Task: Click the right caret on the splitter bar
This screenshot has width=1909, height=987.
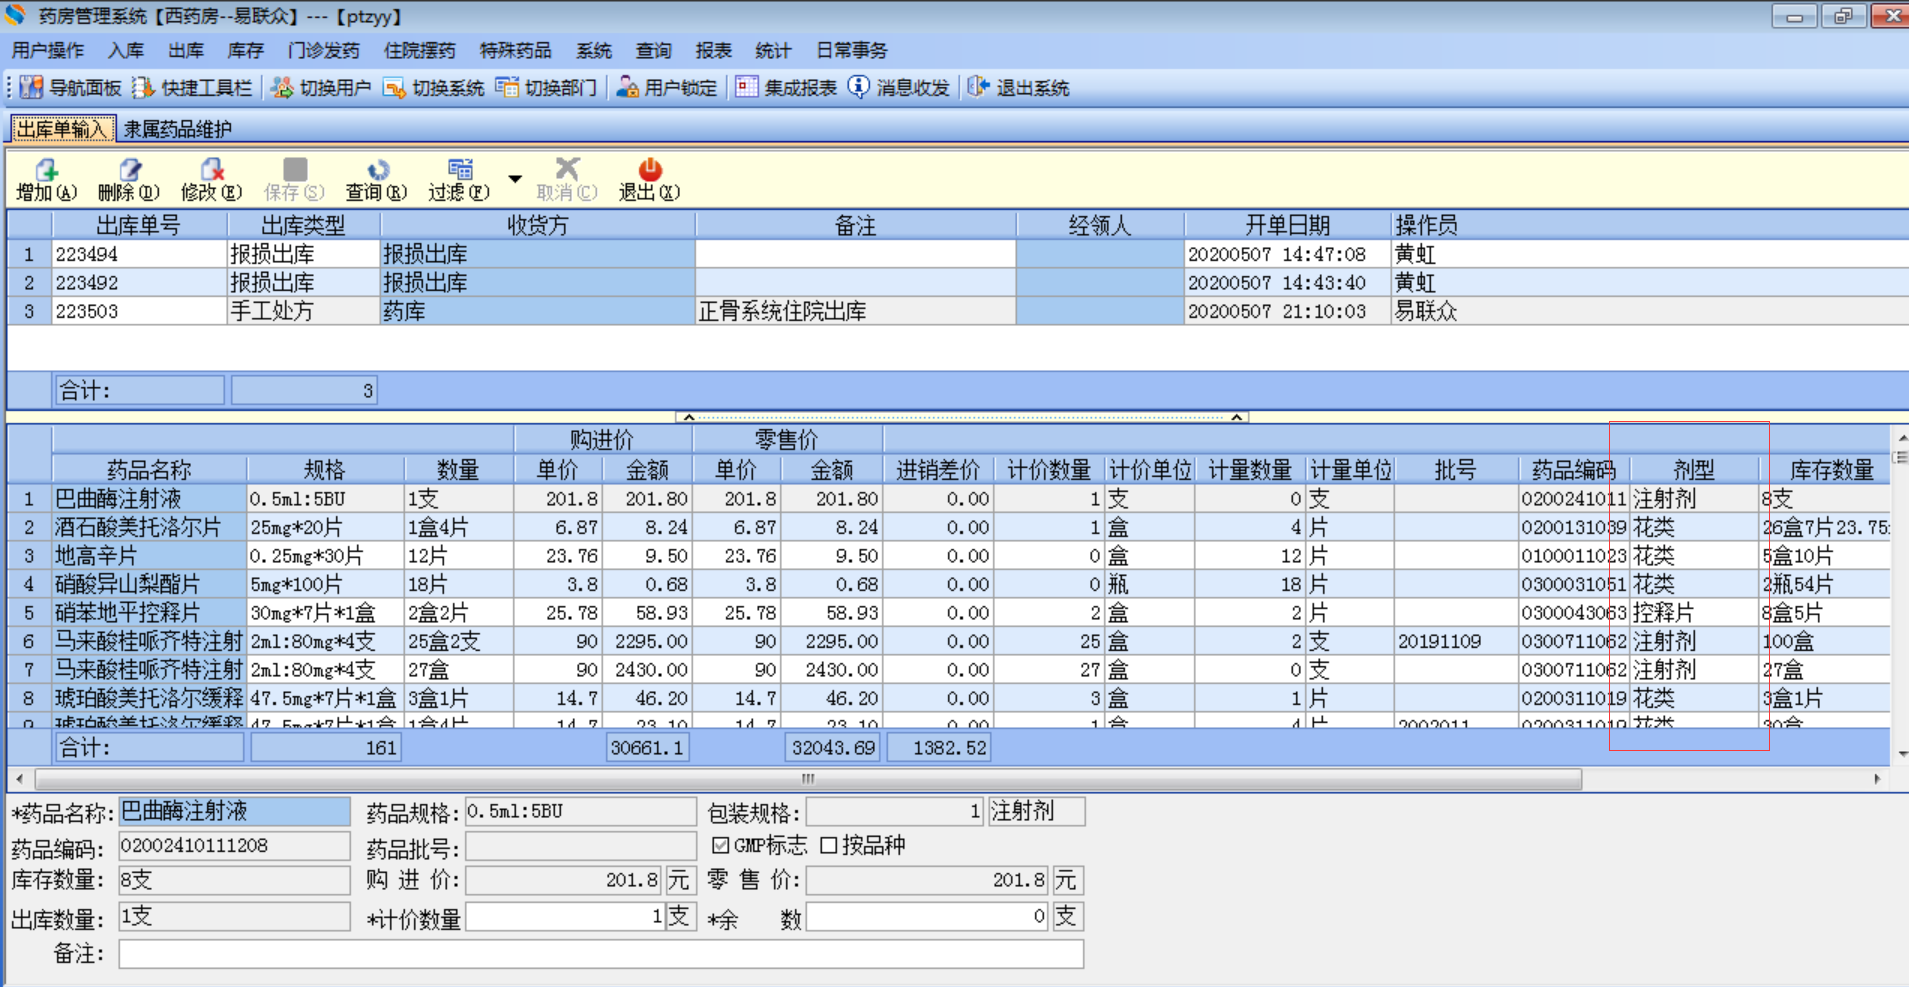Action: [1237, 417]
